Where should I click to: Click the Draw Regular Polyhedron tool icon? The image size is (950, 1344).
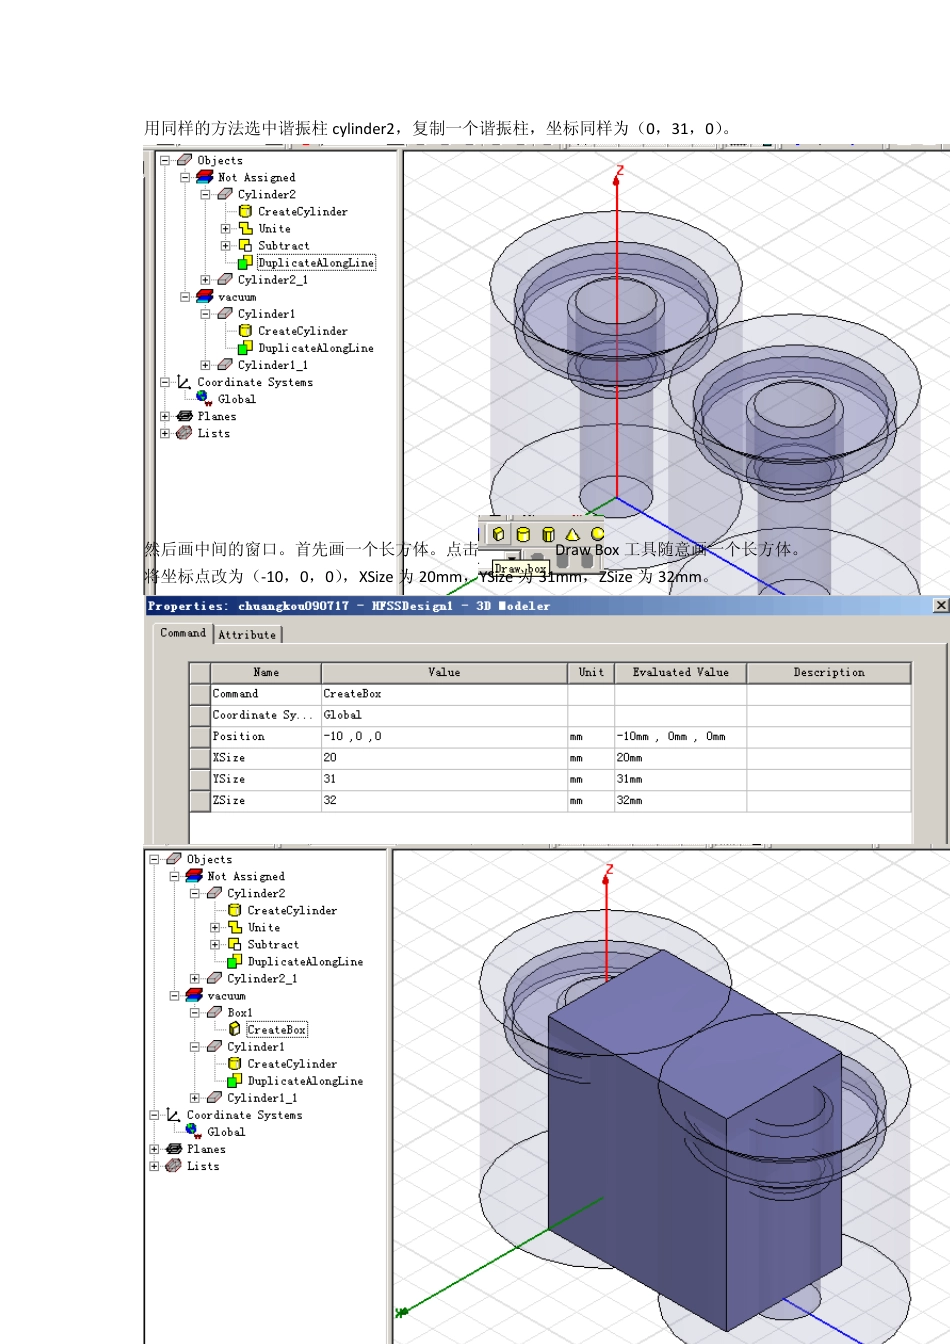click(x=548, y=534)
